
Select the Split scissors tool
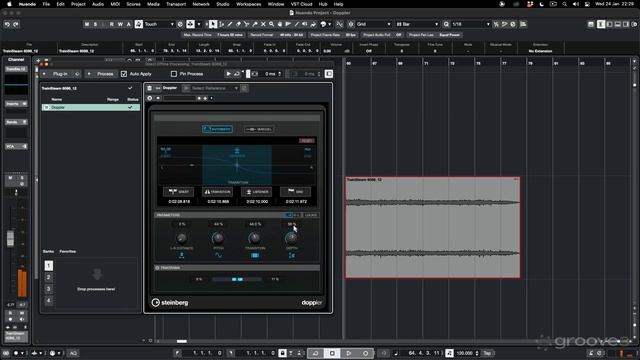tap(247, 24)
